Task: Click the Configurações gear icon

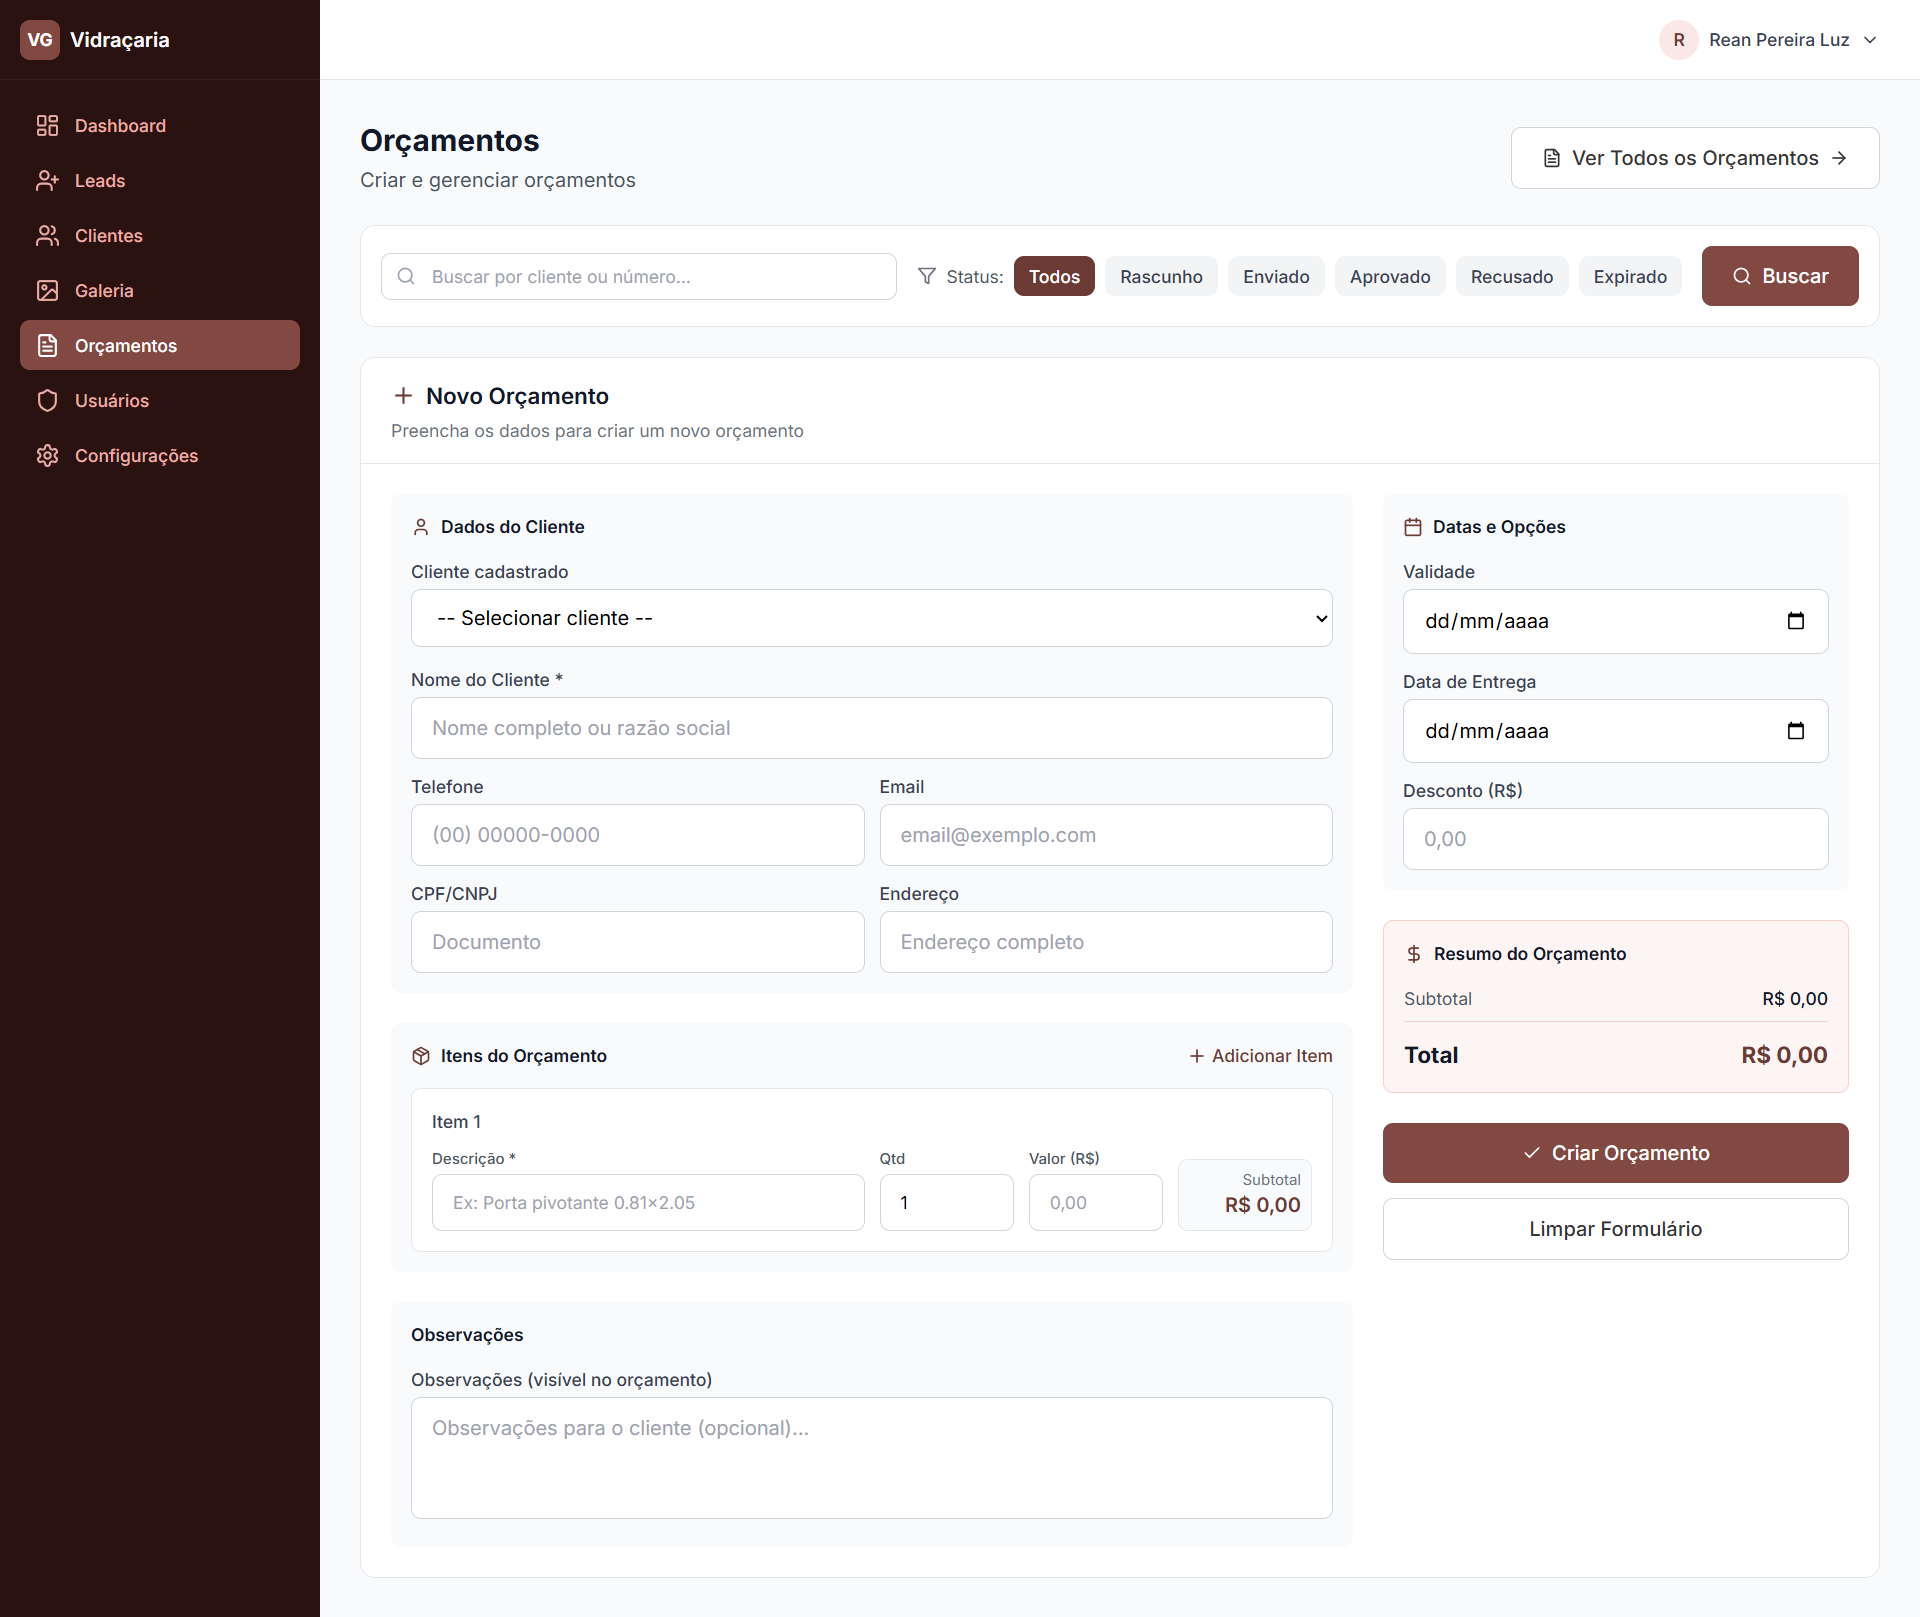Action: 47,455
